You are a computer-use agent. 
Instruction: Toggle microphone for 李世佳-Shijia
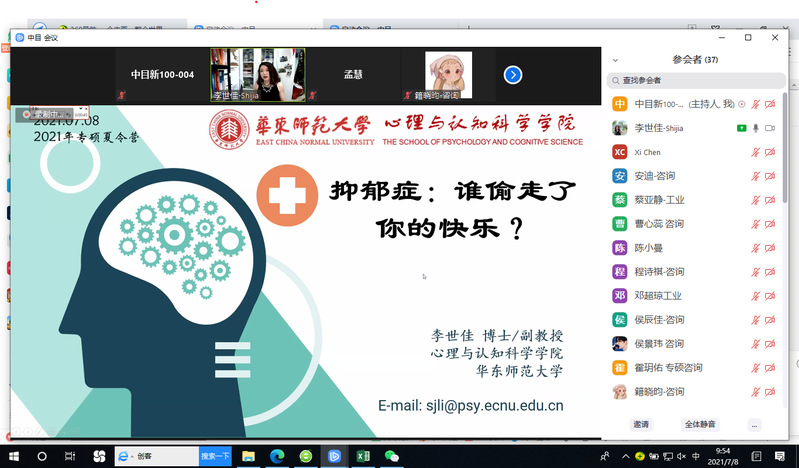point(756,128)
